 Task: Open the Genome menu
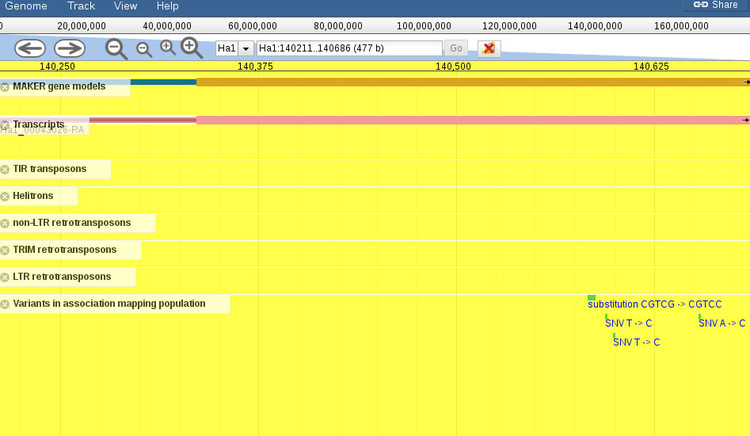coord(26,6)
